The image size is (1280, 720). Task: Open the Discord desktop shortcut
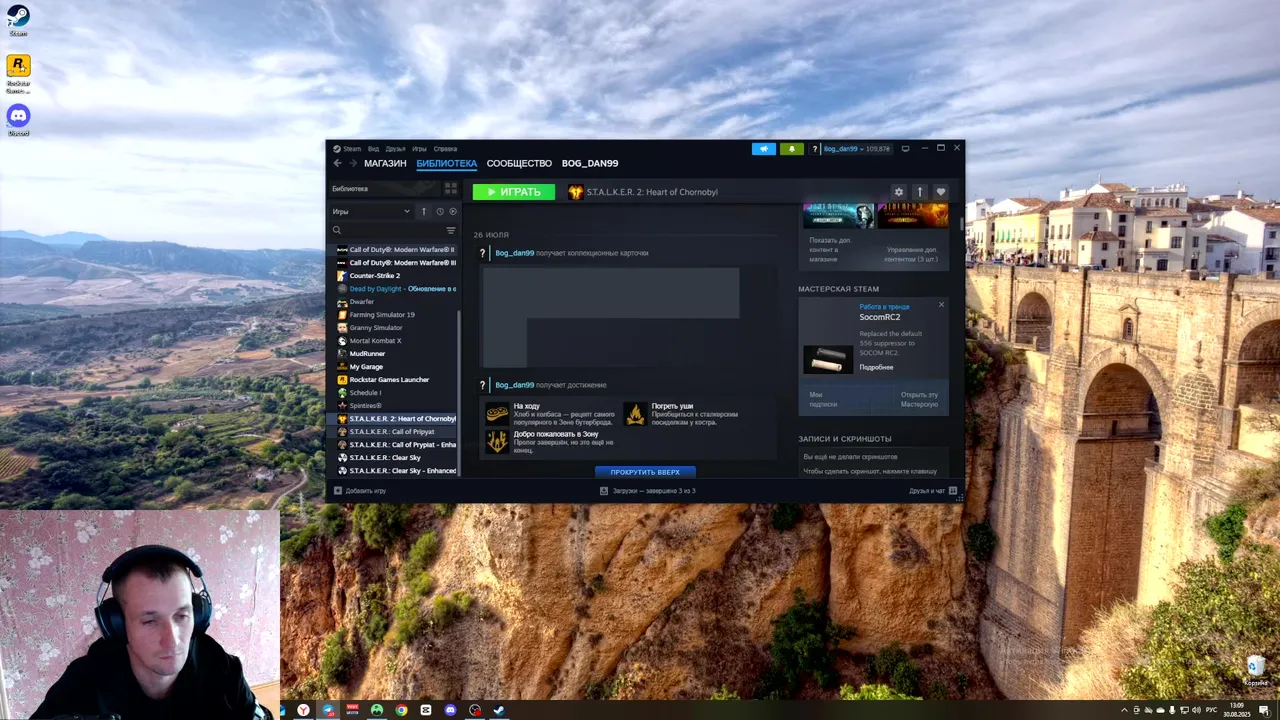point(18,119)
